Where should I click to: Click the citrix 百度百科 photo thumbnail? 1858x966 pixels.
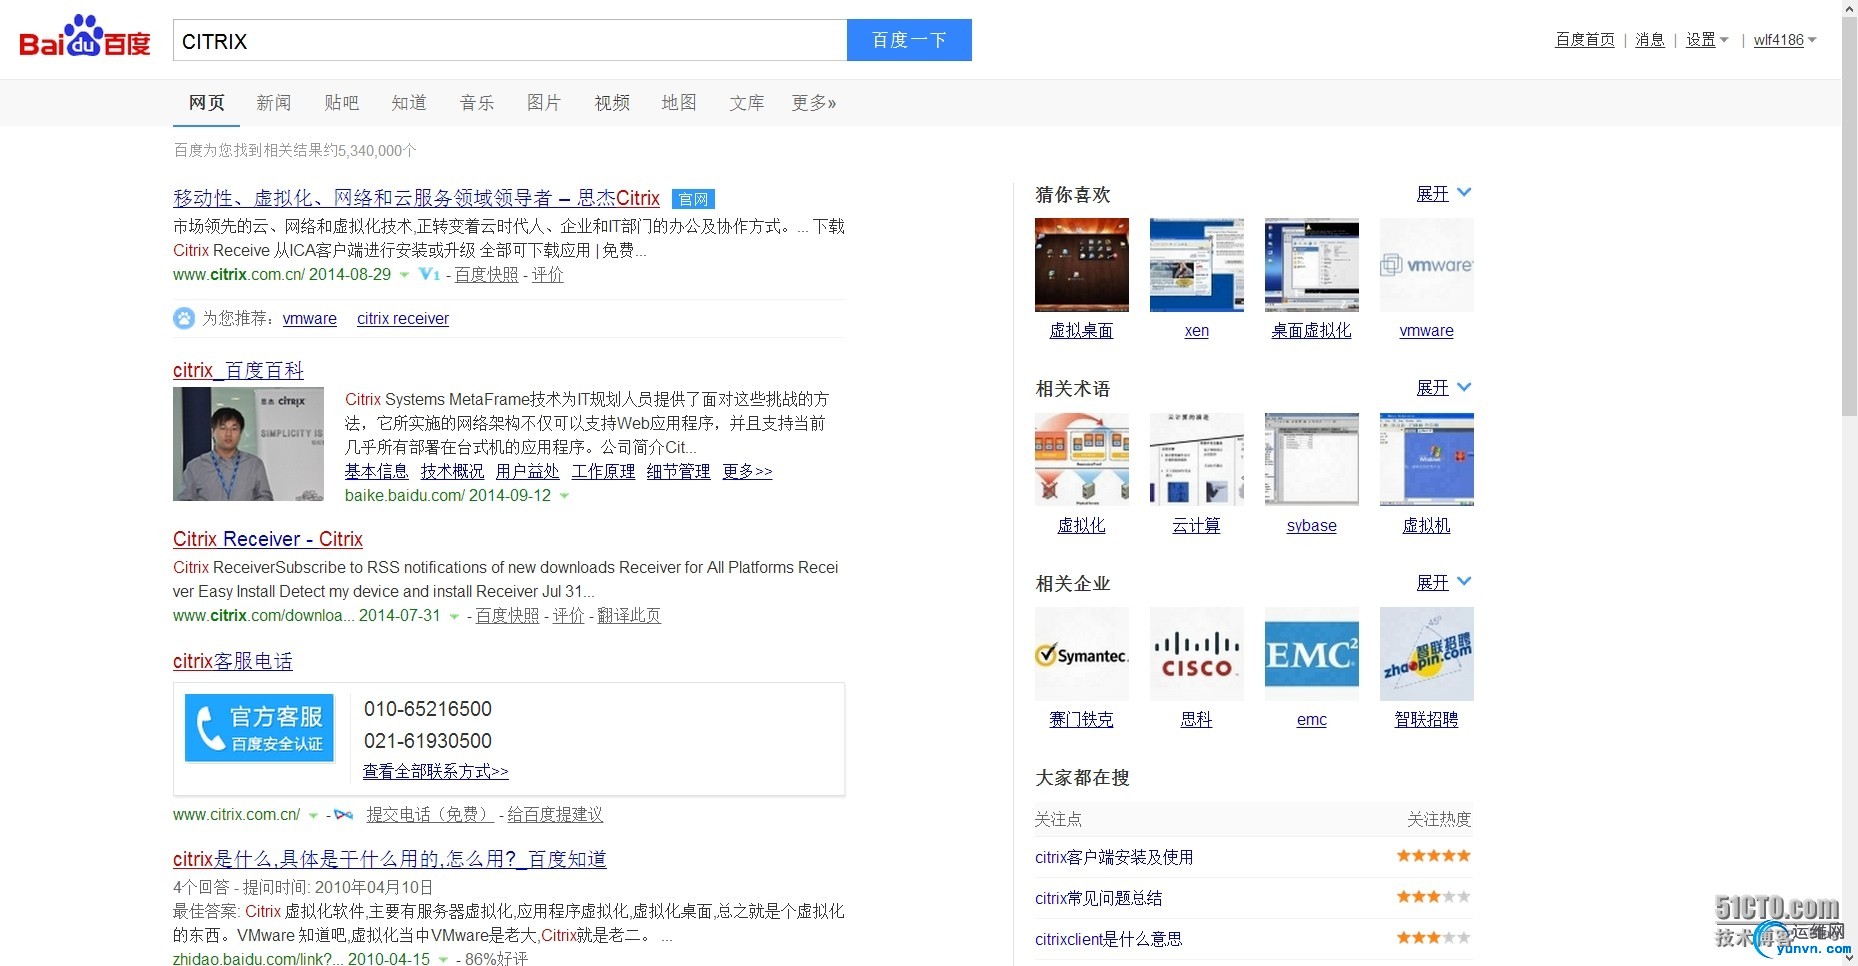click(248, 444)
